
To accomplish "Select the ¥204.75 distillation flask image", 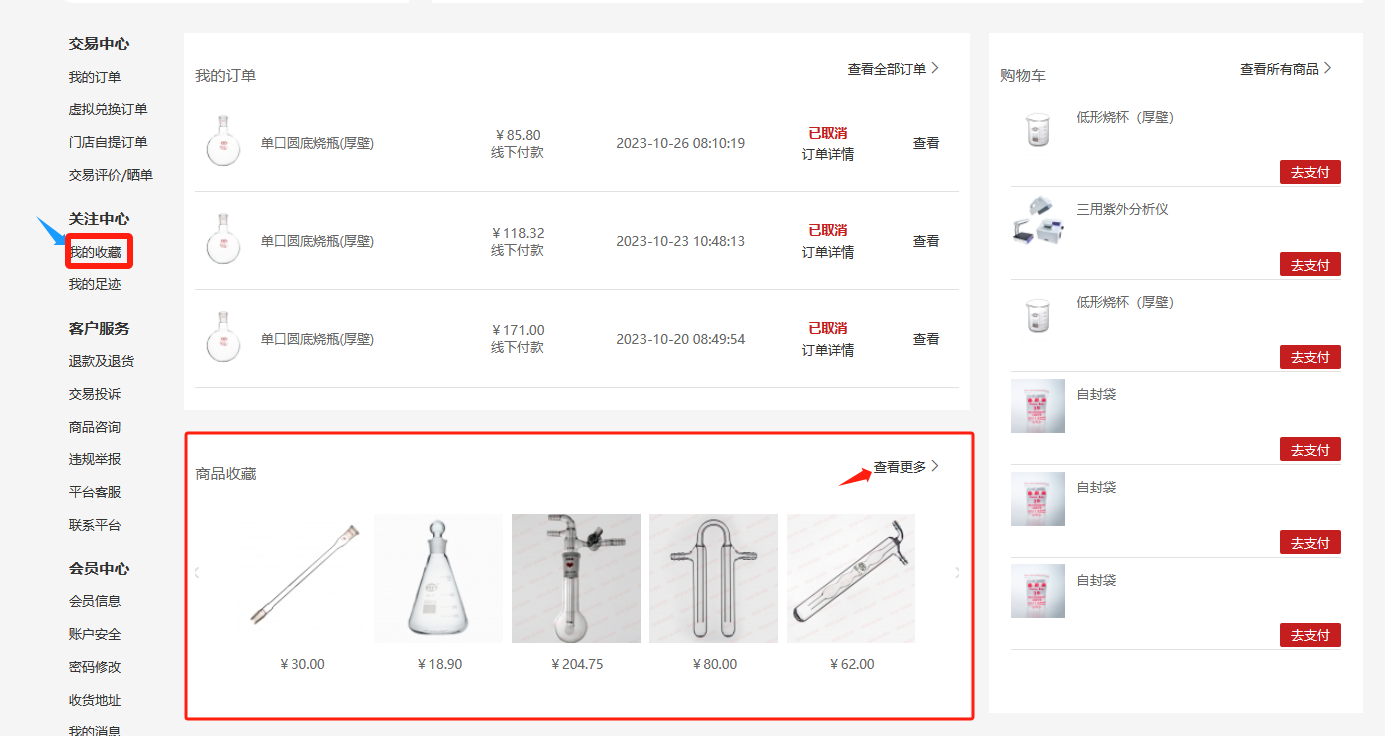I will click(x=576, y=578).
